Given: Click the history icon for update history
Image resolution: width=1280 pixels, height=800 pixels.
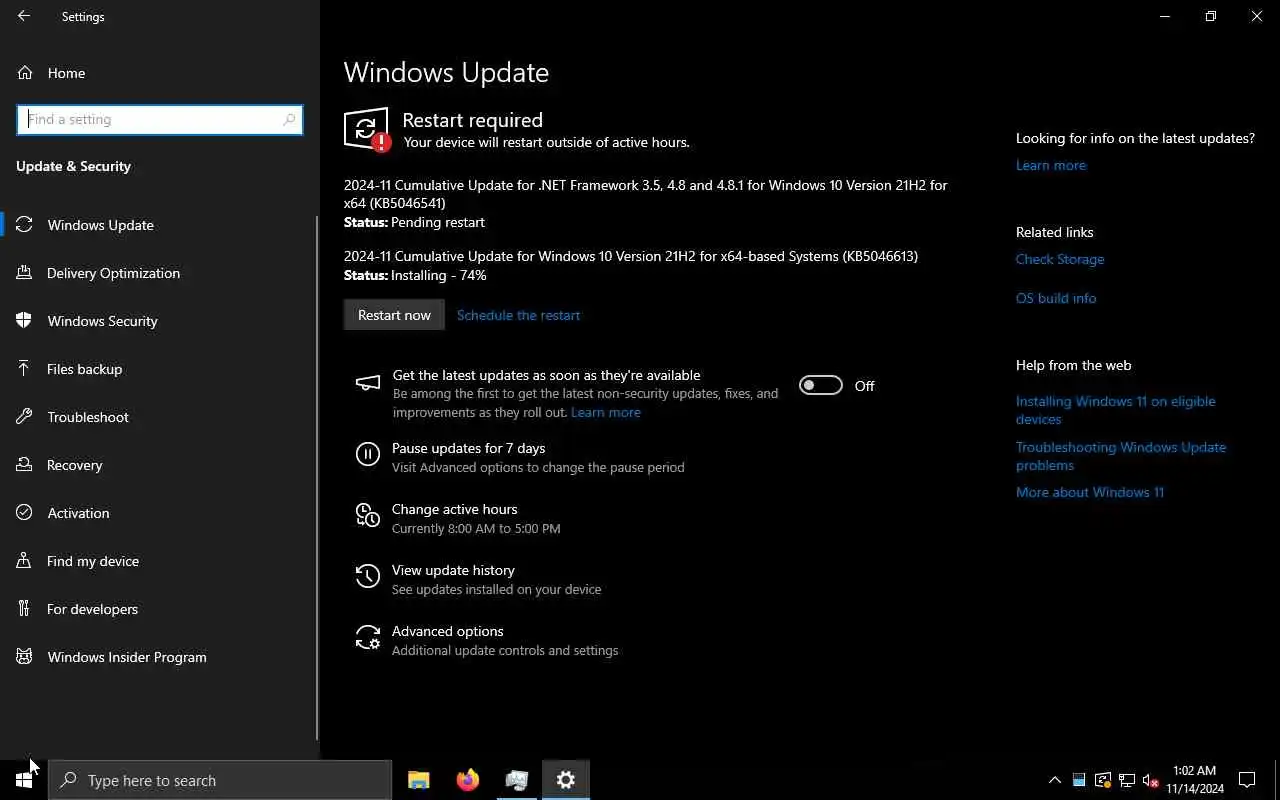Looking at the screenshot, I should pos(368,577).
